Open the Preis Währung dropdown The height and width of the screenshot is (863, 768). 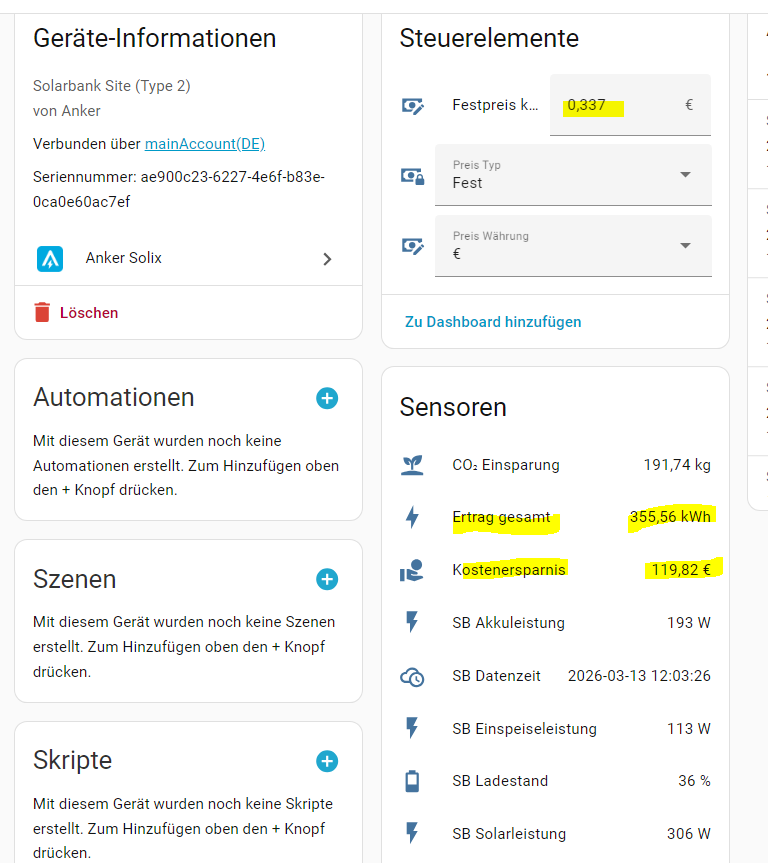(x=573, y=246)
